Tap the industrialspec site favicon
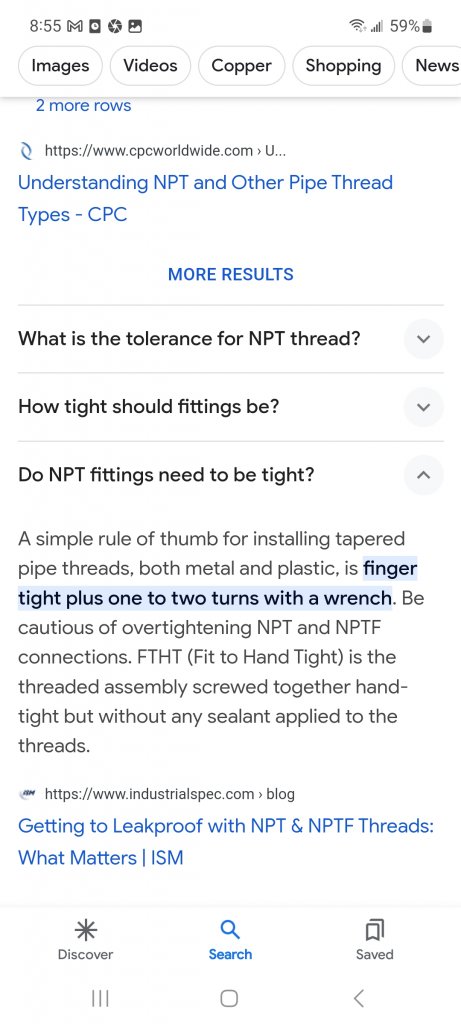The height and width of the screenshot is (1024, 461). click(x=27, y=794)
